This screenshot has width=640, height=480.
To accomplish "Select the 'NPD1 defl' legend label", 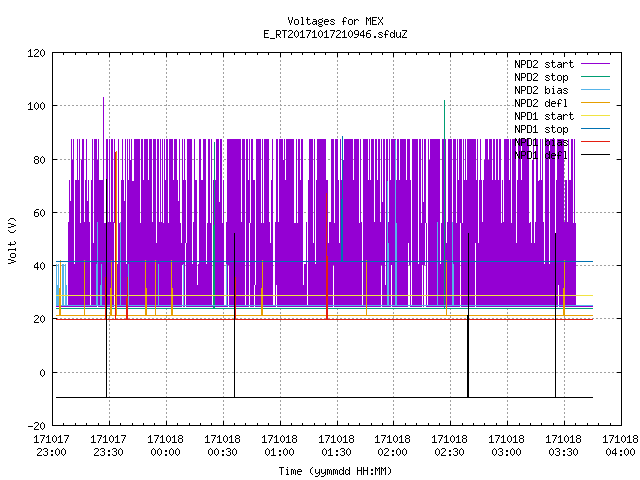I will tap(541, 156).
